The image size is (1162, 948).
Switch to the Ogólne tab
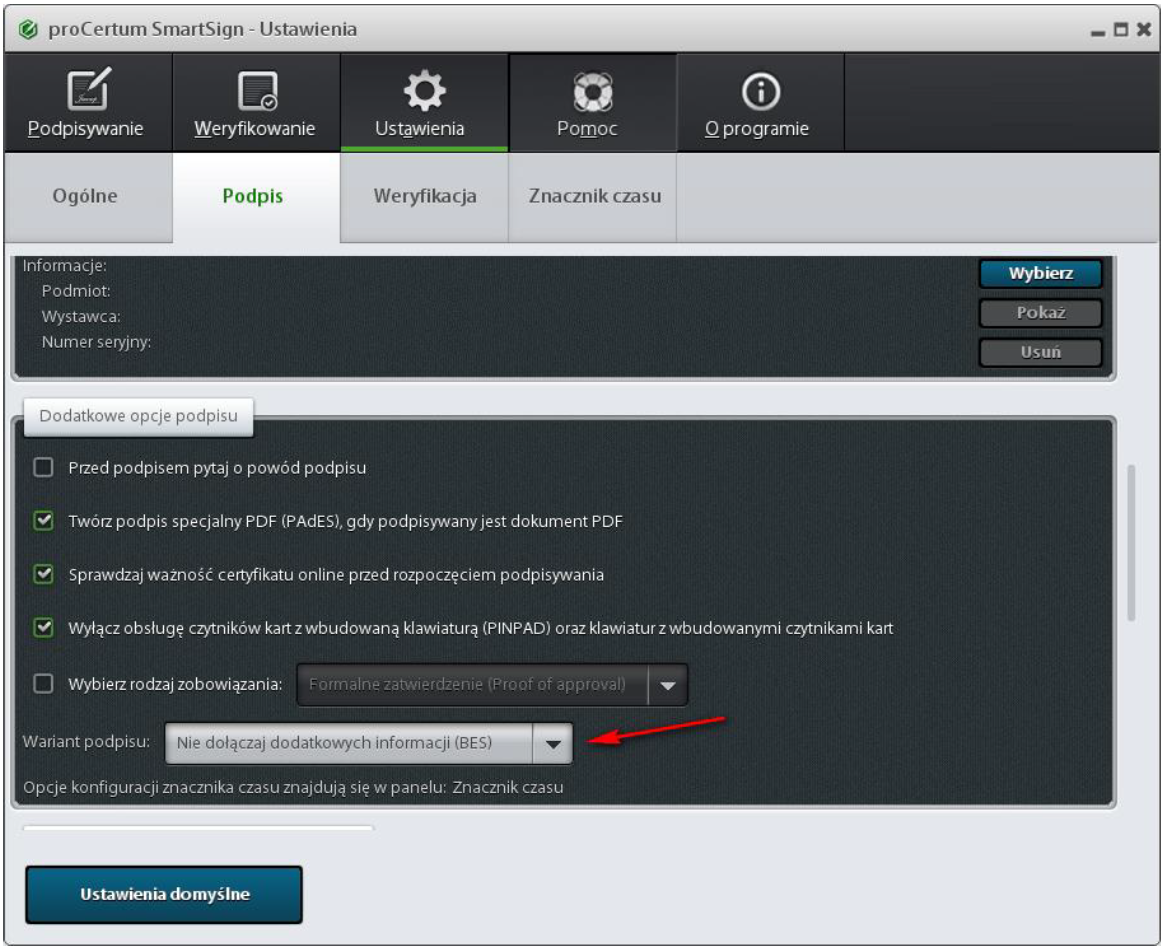tap(88, 196)
